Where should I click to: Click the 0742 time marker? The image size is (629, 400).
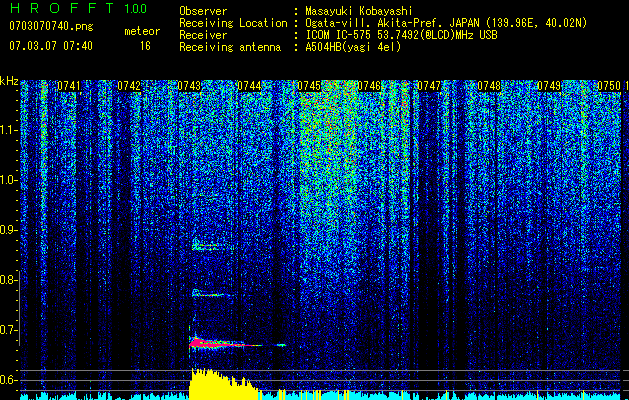click(129, 86)
